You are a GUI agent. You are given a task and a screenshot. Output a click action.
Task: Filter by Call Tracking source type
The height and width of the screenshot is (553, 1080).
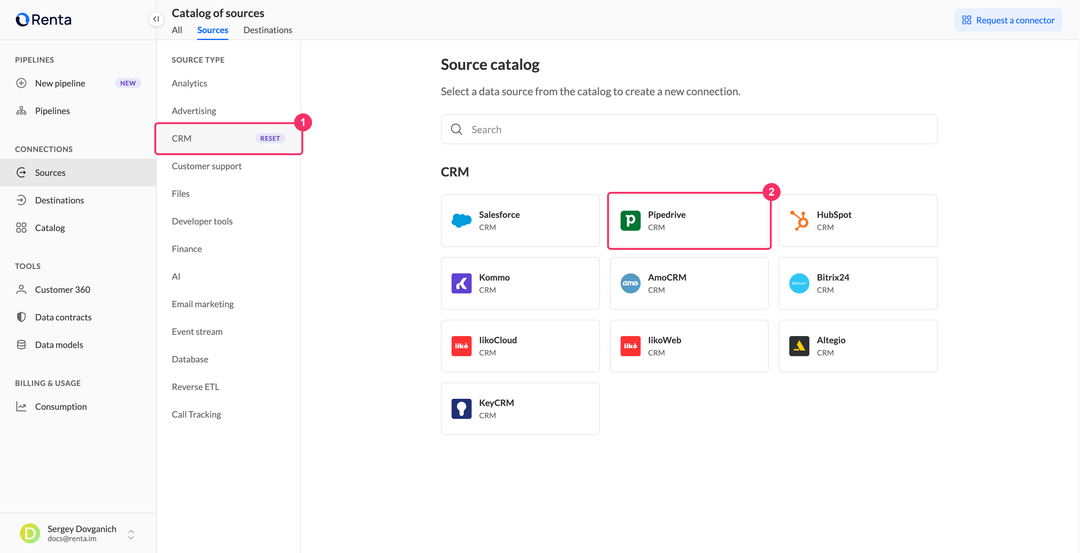196,415
